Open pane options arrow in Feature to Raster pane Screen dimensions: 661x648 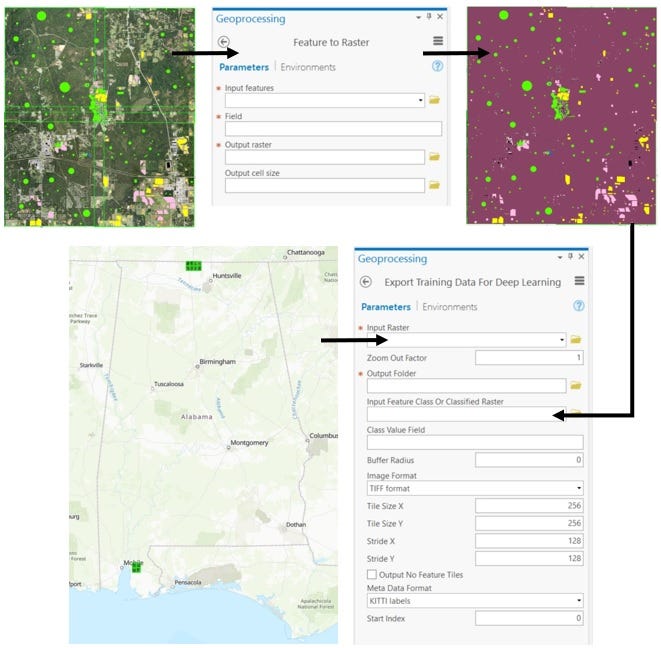tap(418, 17)
